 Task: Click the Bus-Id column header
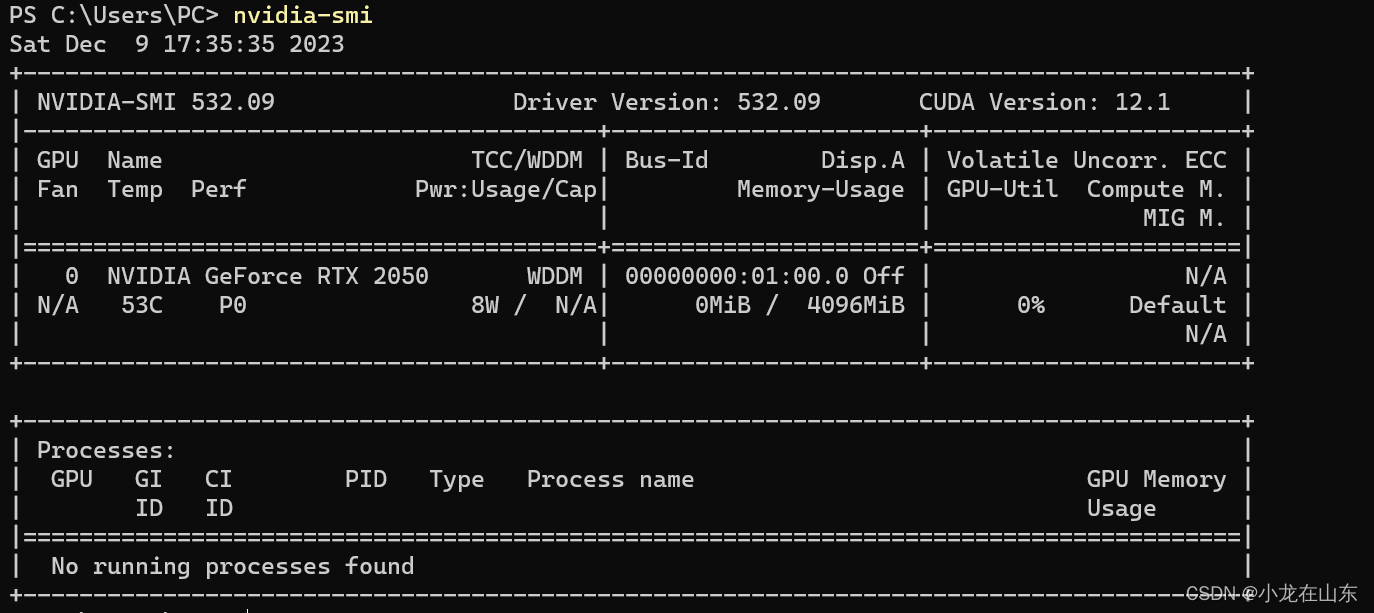pos(667,160)
